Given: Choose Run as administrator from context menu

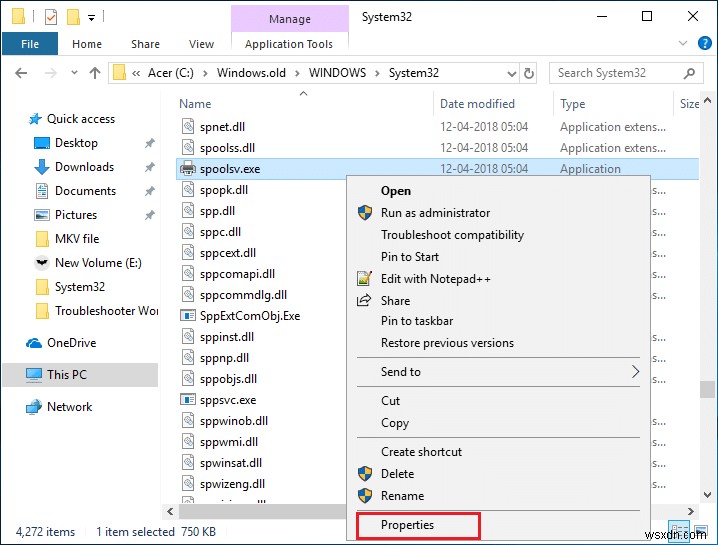Looking at the screenshot, I should (435, 213).
